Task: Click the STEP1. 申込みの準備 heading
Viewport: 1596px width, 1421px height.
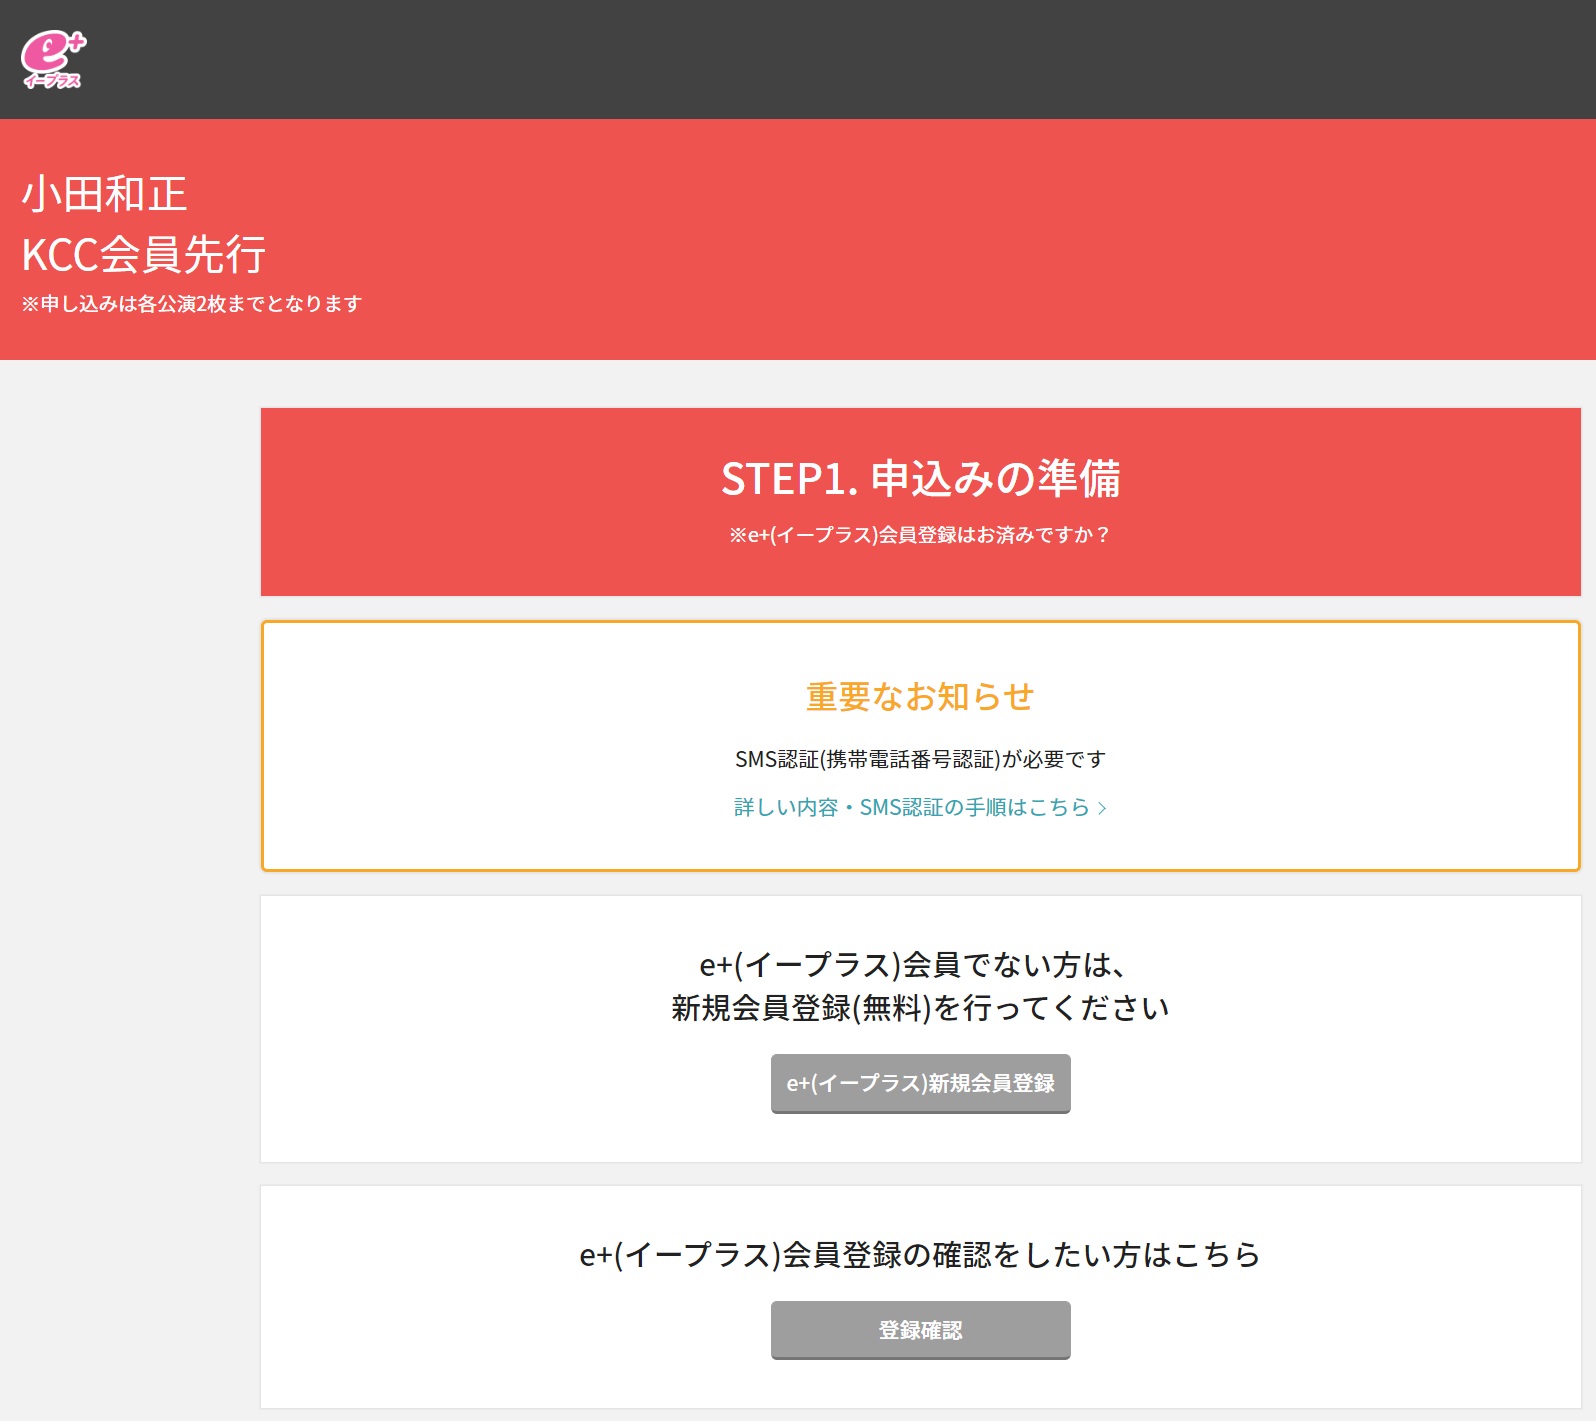Action: pyautogui.click(x=920, y=478)
